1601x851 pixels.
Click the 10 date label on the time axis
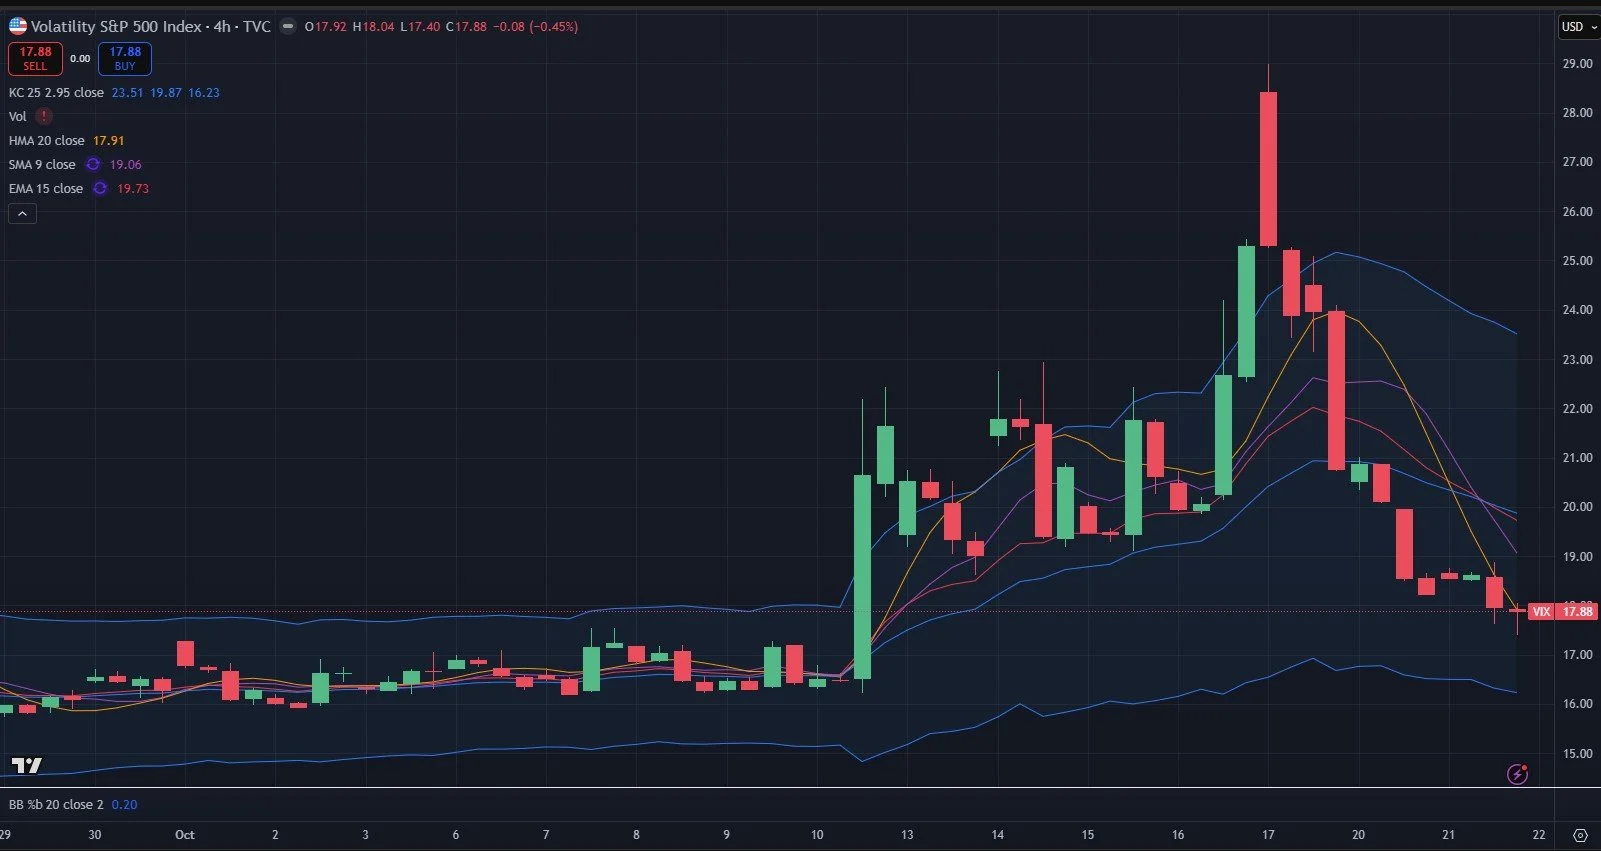pyautogui.click(x=817, y=834)
